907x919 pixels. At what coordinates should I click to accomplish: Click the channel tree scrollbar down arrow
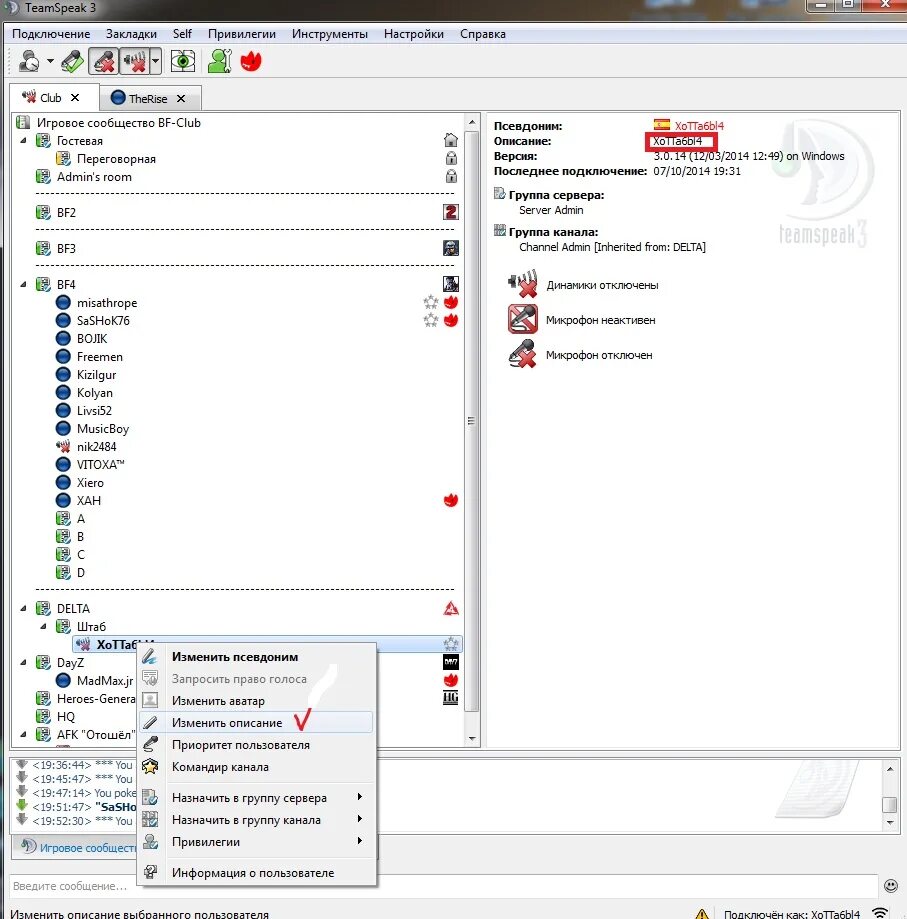coord(472,738)
